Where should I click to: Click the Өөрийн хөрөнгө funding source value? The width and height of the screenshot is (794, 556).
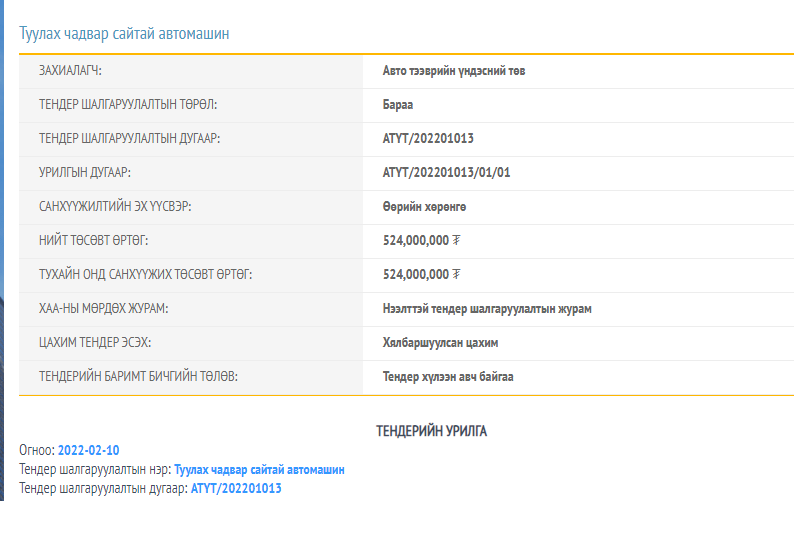[x=424, y=207]
